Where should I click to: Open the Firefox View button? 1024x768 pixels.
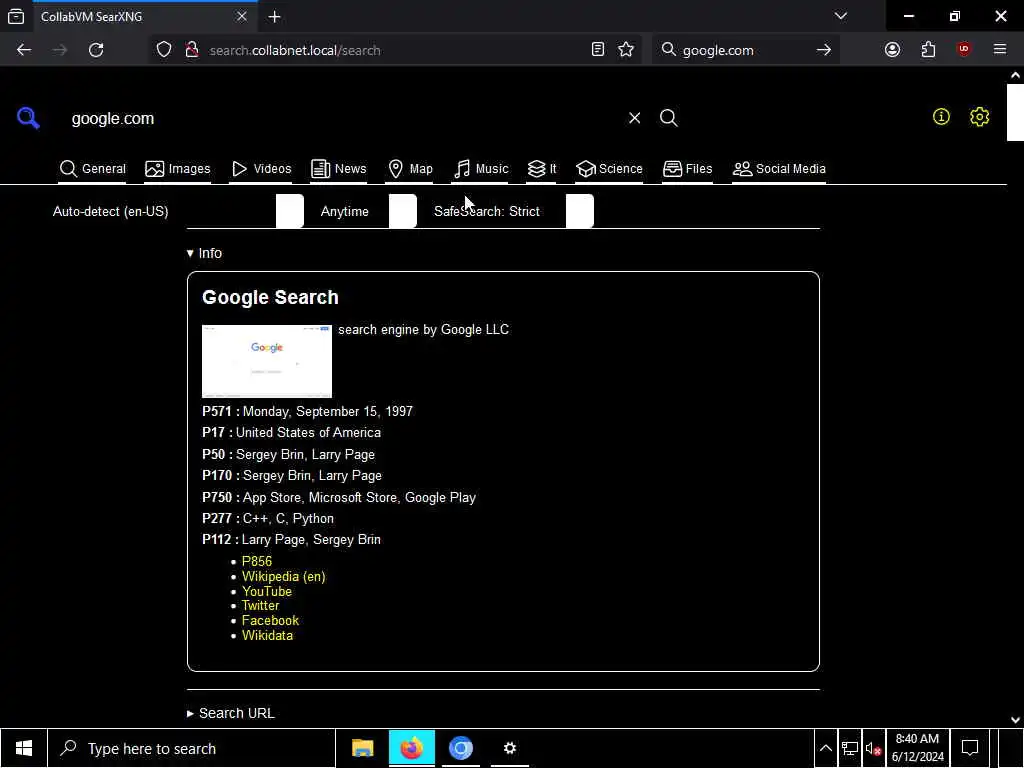pos(16,16)
